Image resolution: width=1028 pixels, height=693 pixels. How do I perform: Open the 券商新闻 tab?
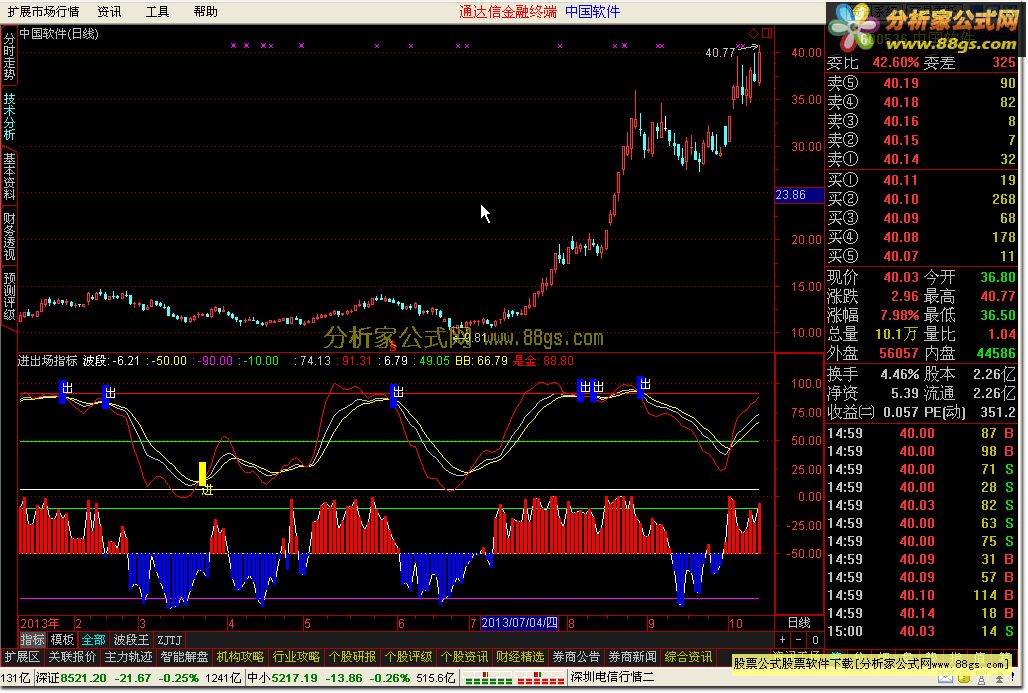(632, 656)
